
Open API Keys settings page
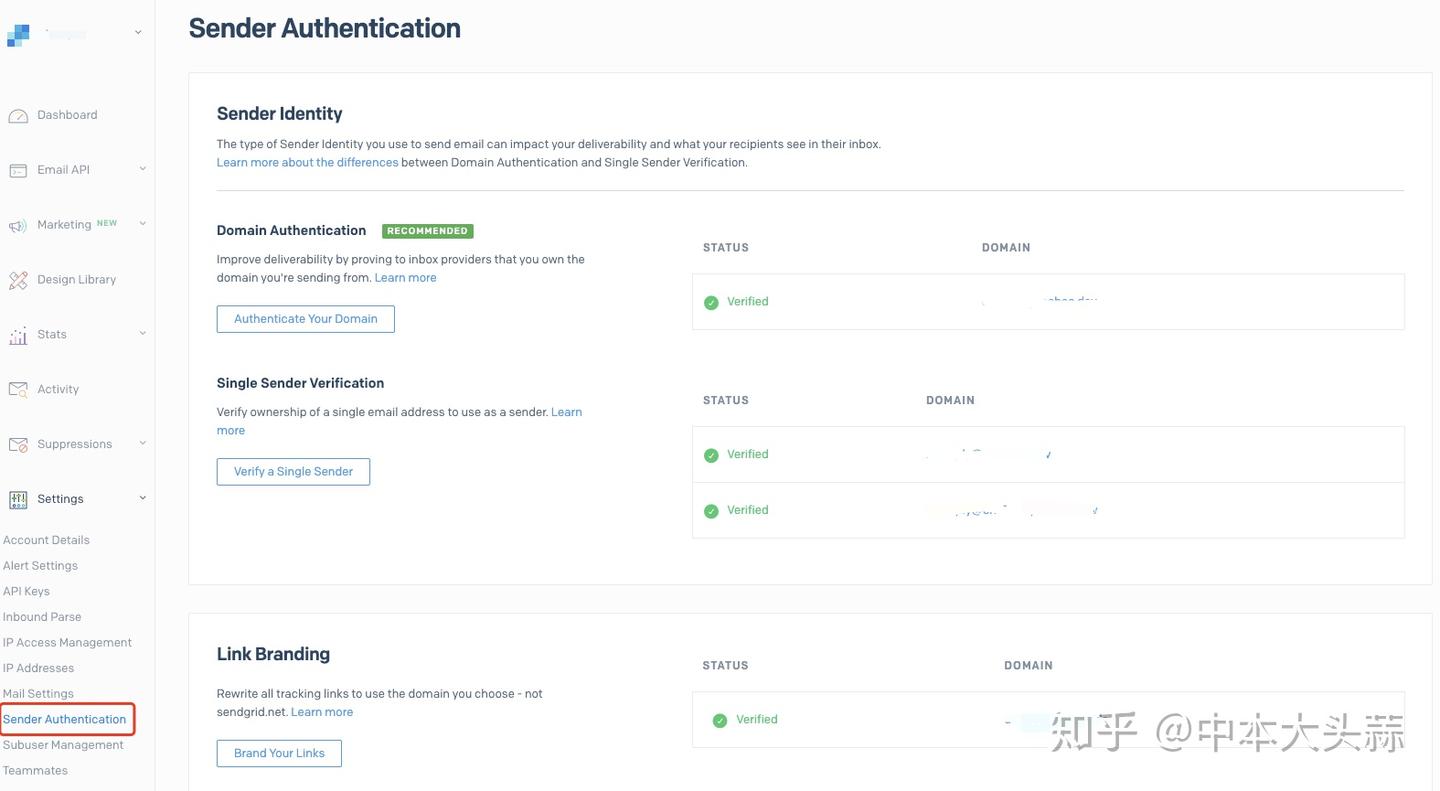coord(26,591)
